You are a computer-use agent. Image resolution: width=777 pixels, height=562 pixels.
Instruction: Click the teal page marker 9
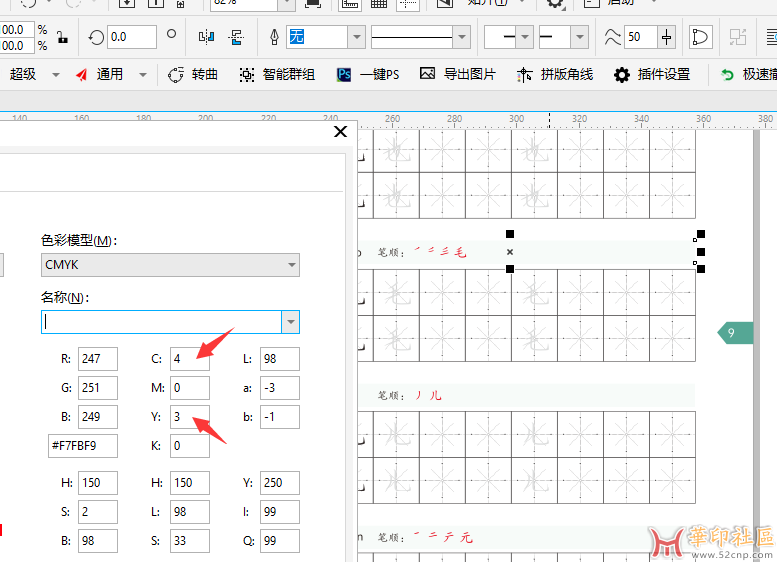click(x=735, y=333)
